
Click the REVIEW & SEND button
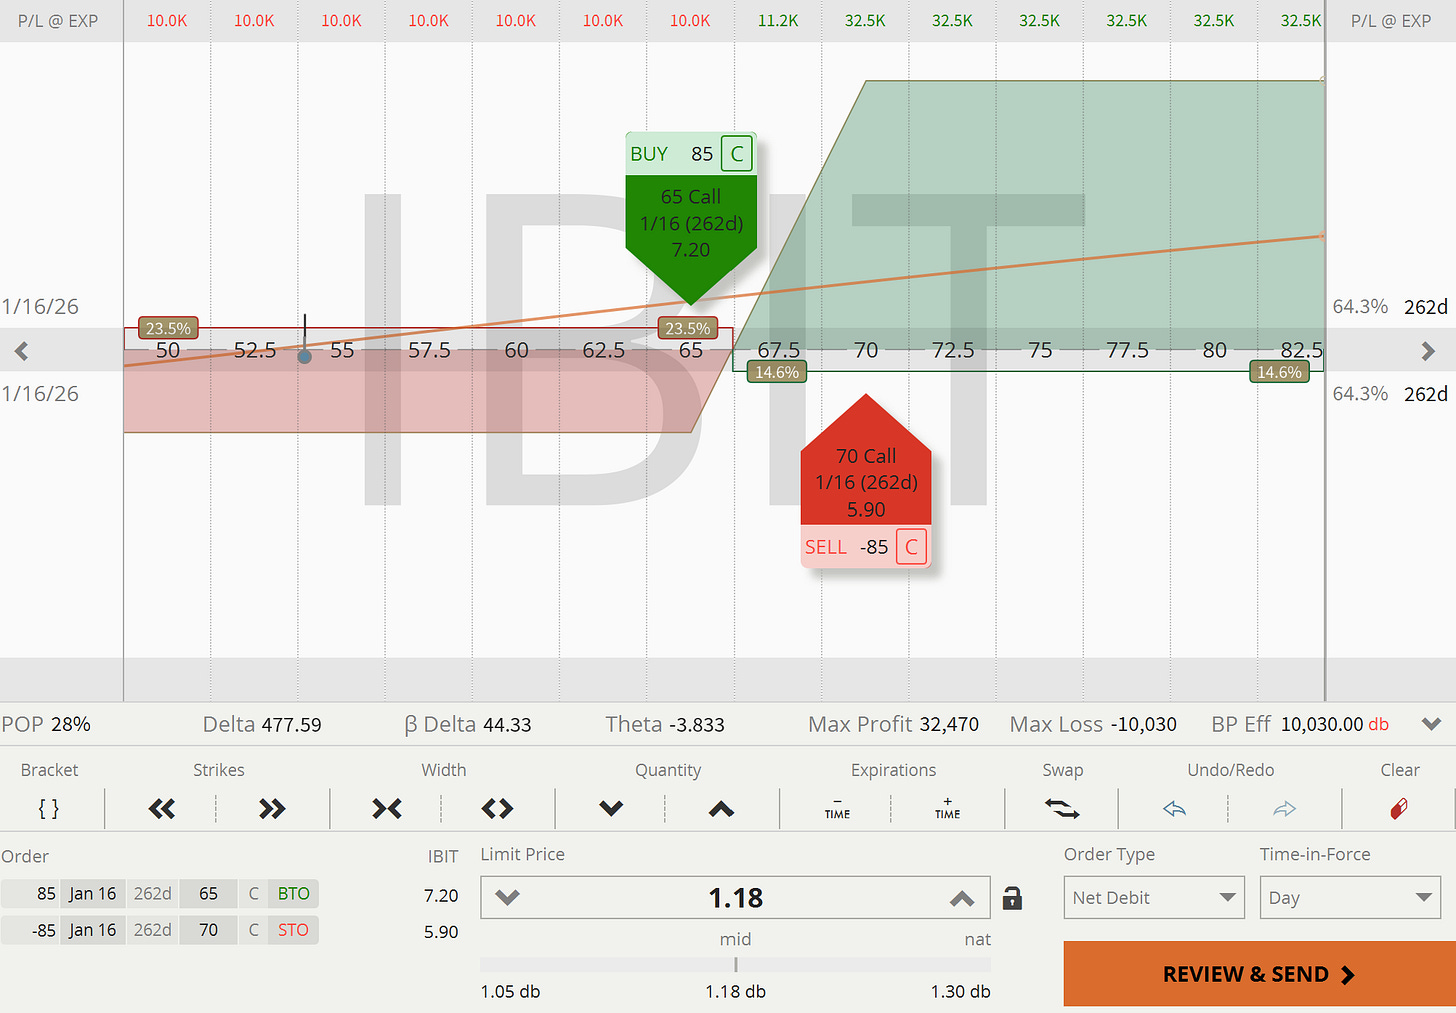tap(1260, 974)
